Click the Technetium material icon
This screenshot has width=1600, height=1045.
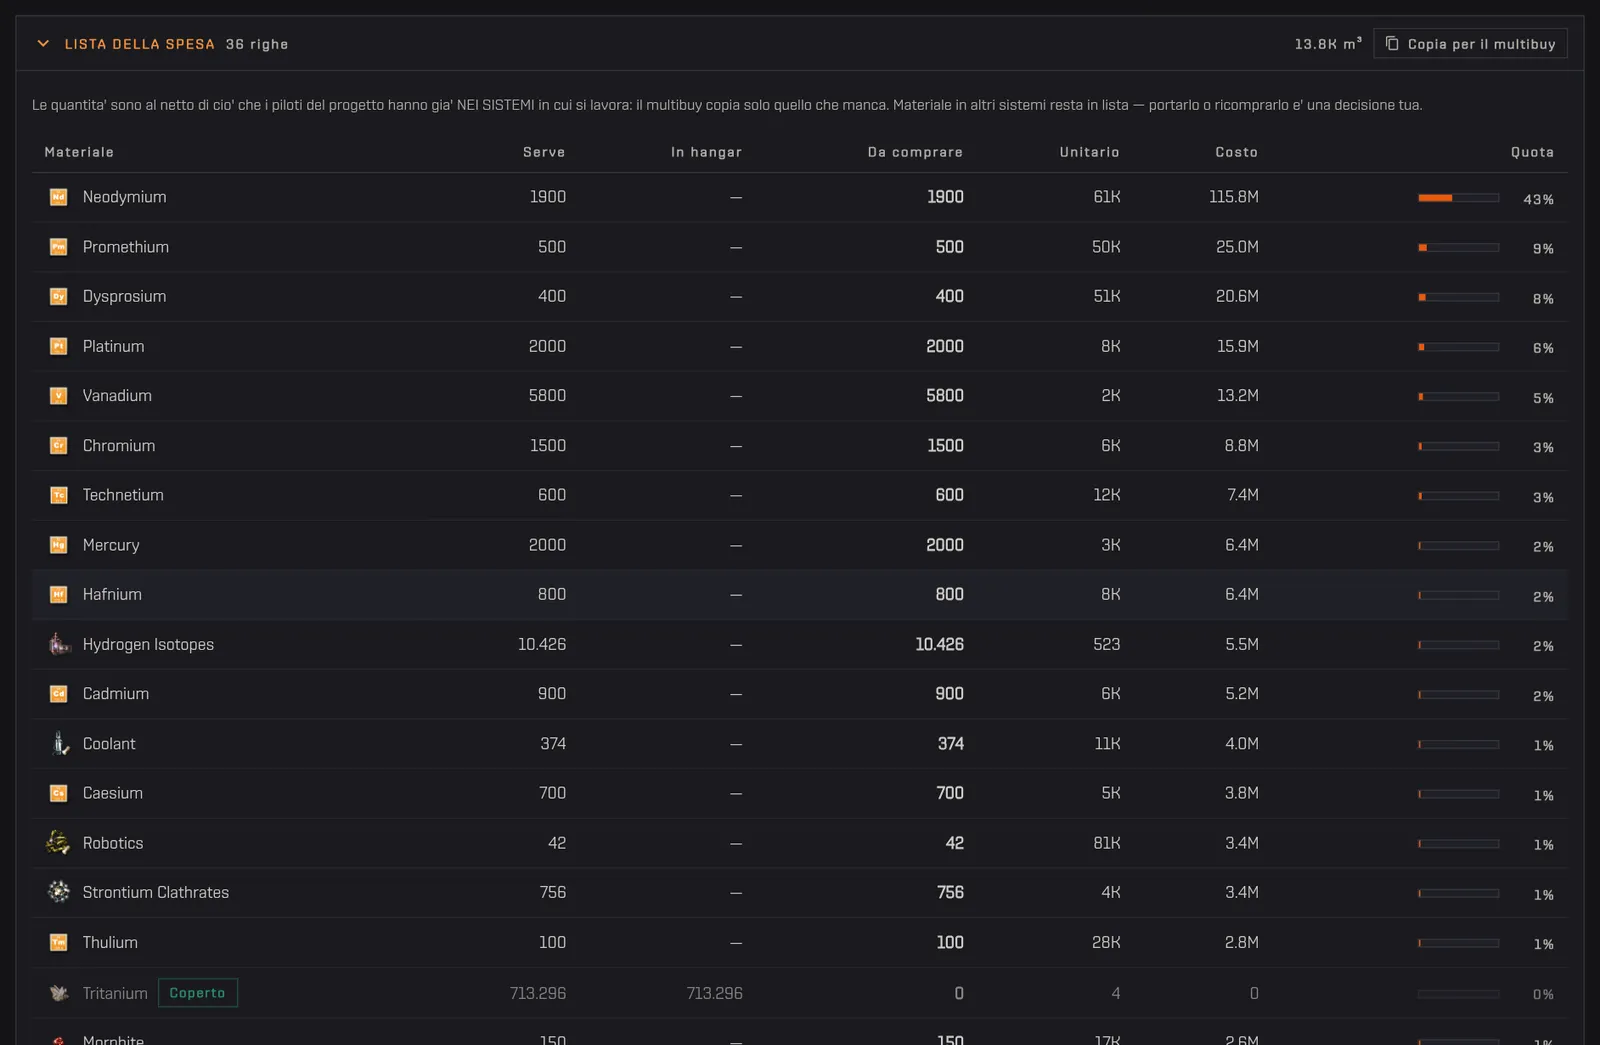click(59, 495)
